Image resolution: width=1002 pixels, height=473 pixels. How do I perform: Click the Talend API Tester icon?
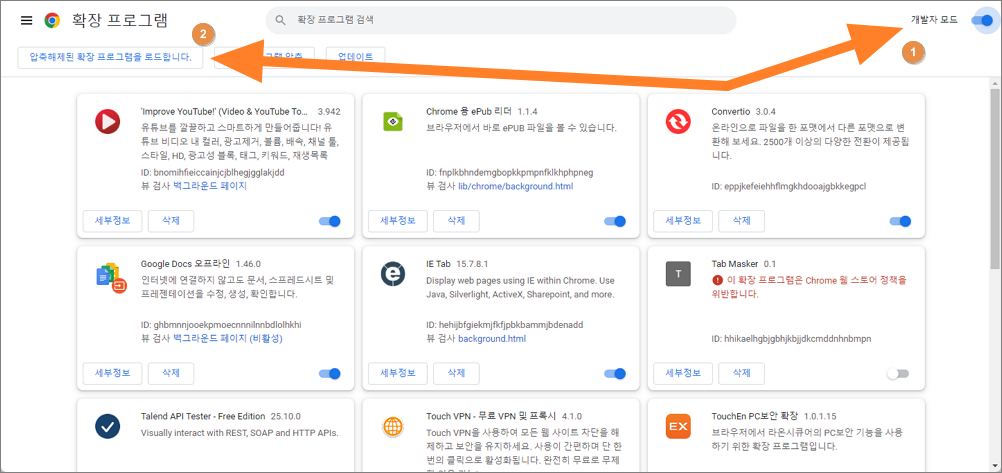(x=107, y=426)
